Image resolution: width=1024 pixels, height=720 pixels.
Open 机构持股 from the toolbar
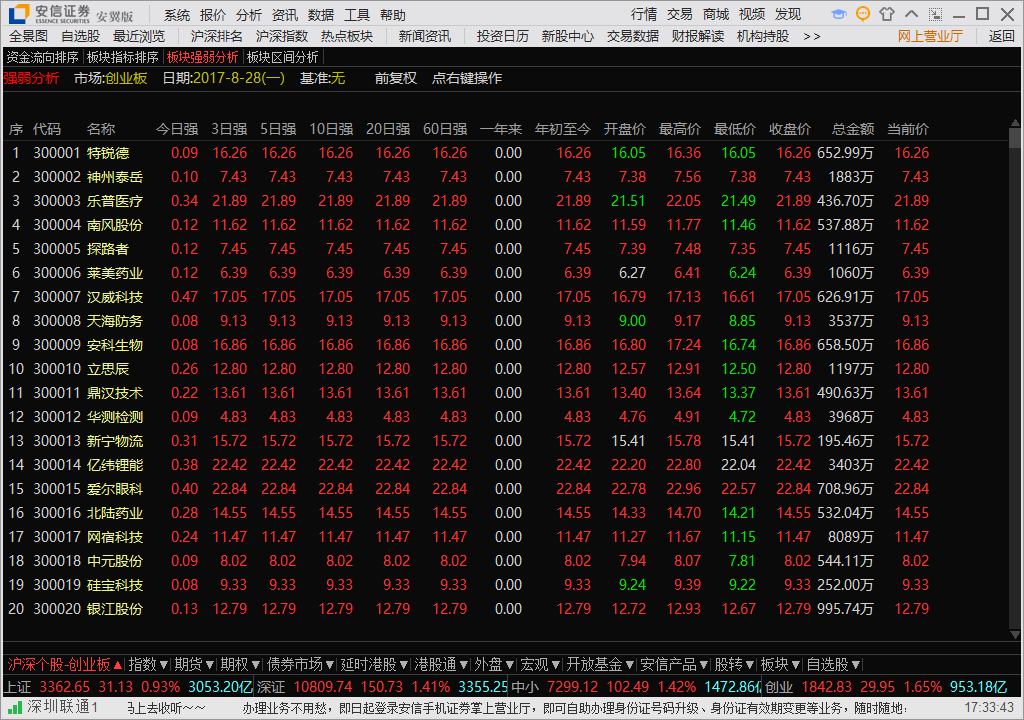[x=763, y=36]
